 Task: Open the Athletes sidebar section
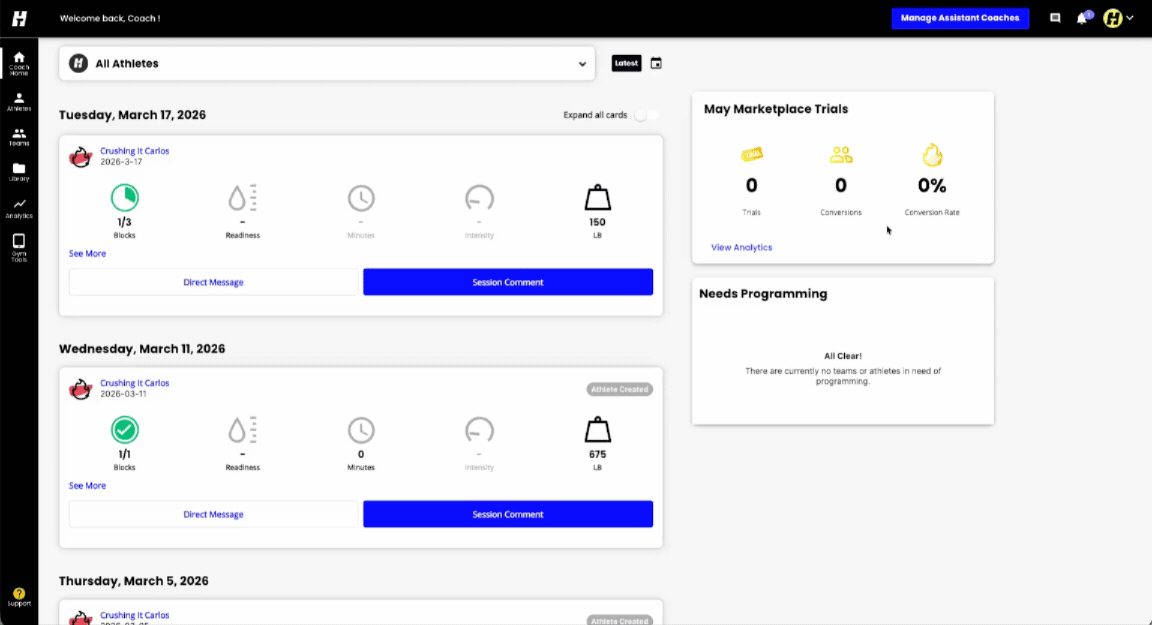19,102
